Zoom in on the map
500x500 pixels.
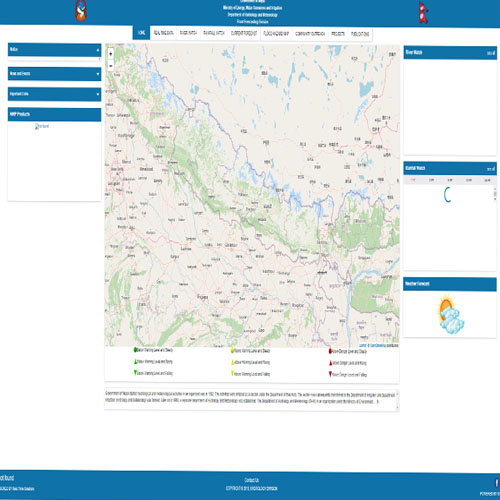(111, 54)
